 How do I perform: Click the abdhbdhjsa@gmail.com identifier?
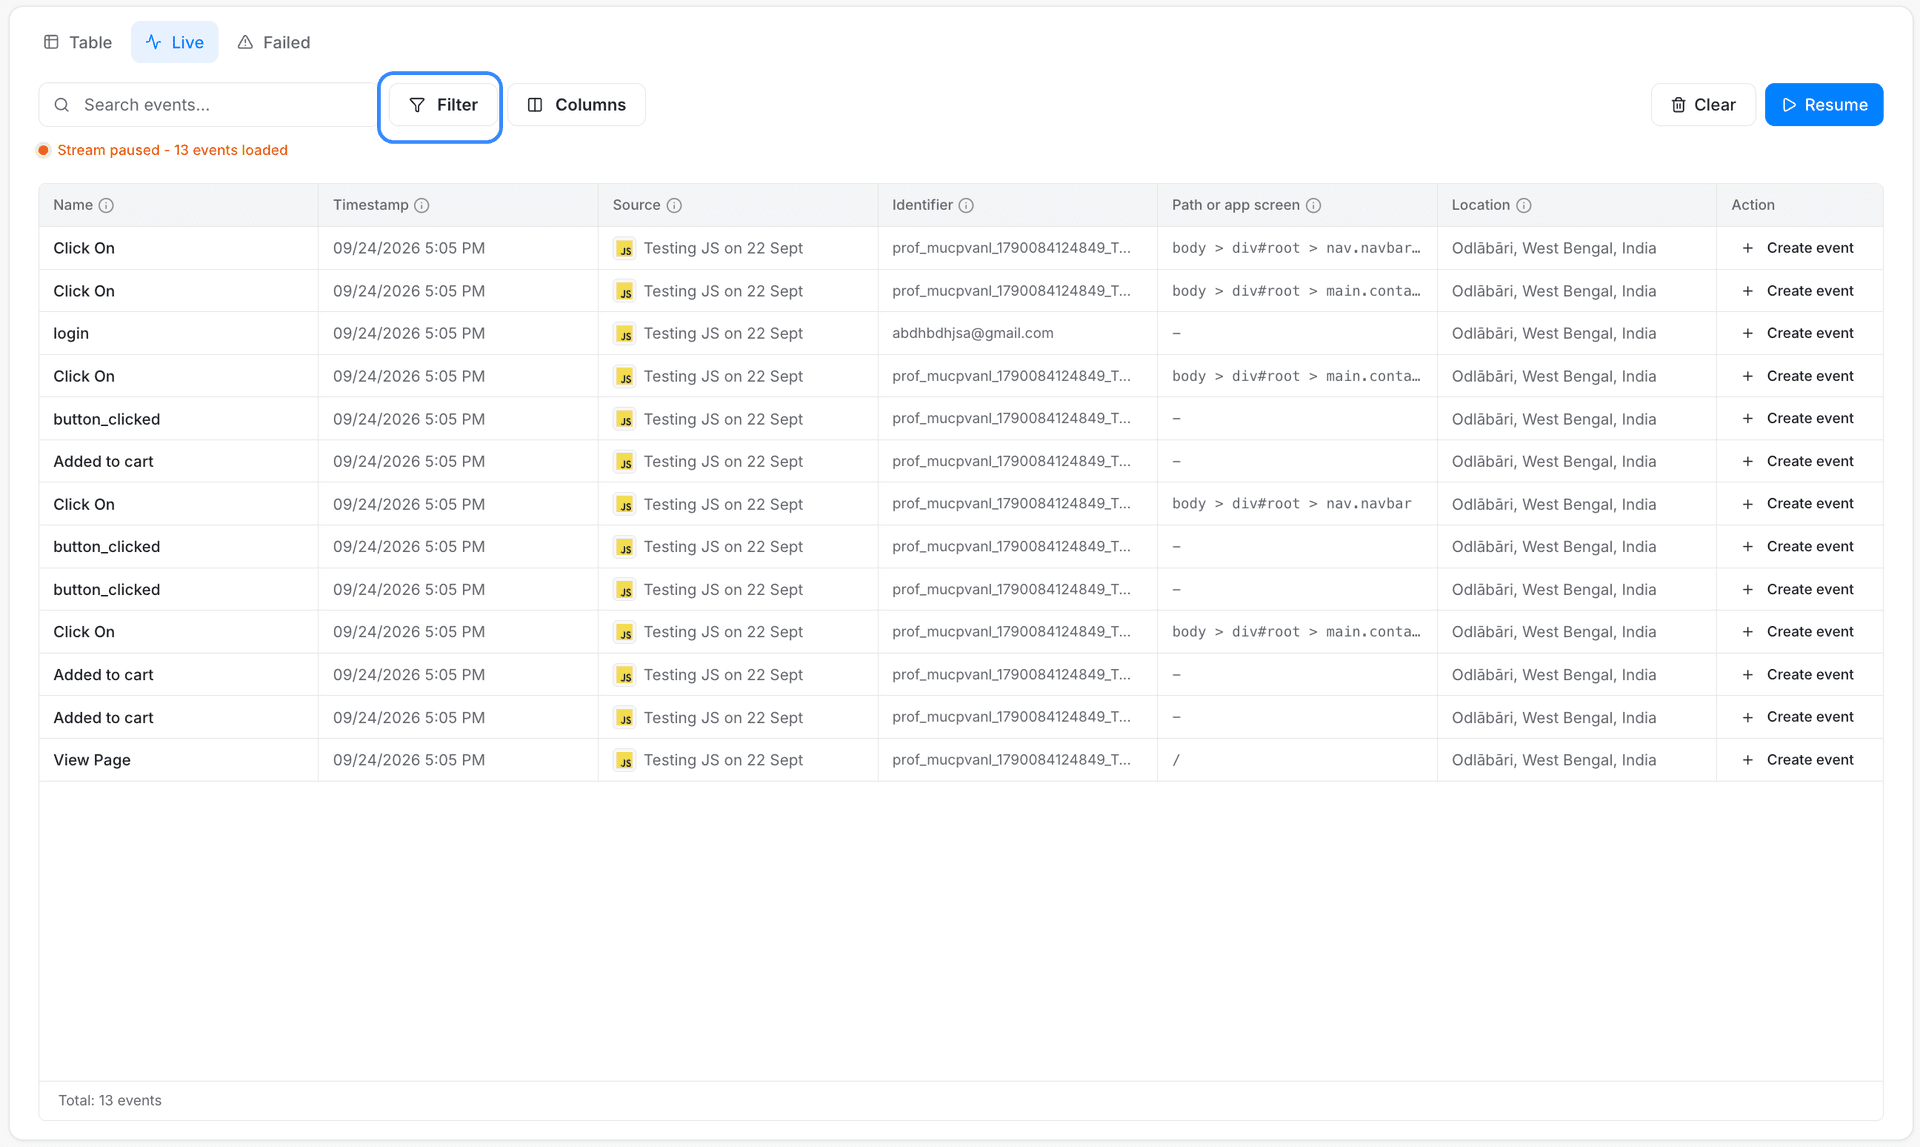972,333
